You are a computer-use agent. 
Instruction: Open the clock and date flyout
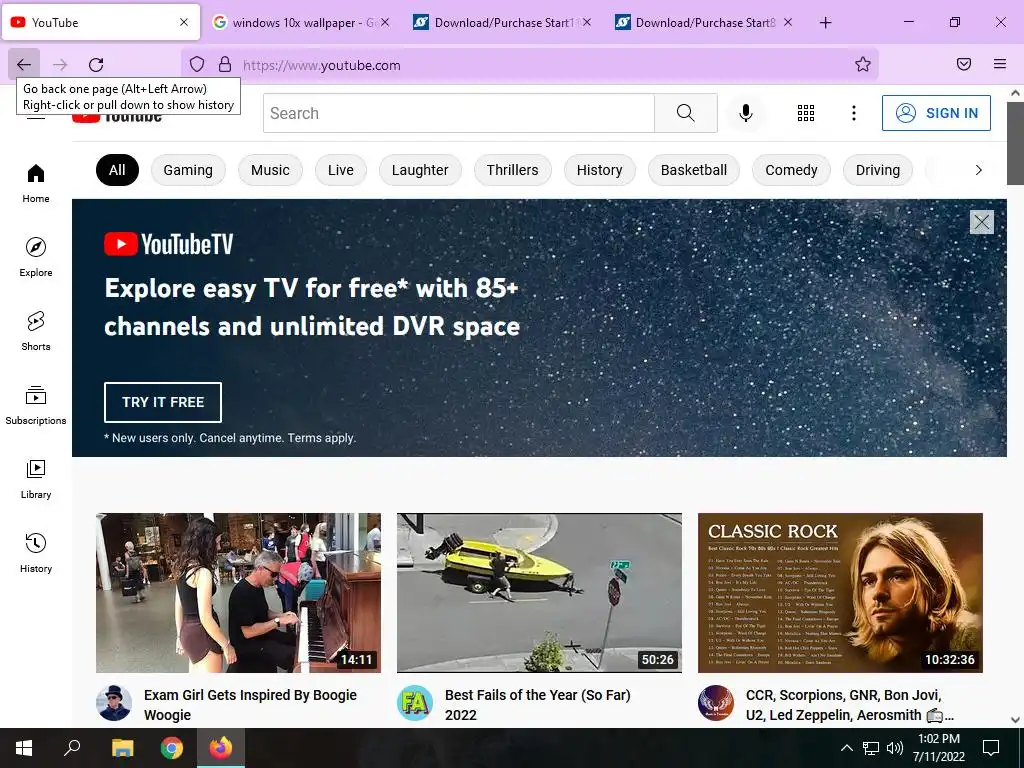(x=938, y=748)
